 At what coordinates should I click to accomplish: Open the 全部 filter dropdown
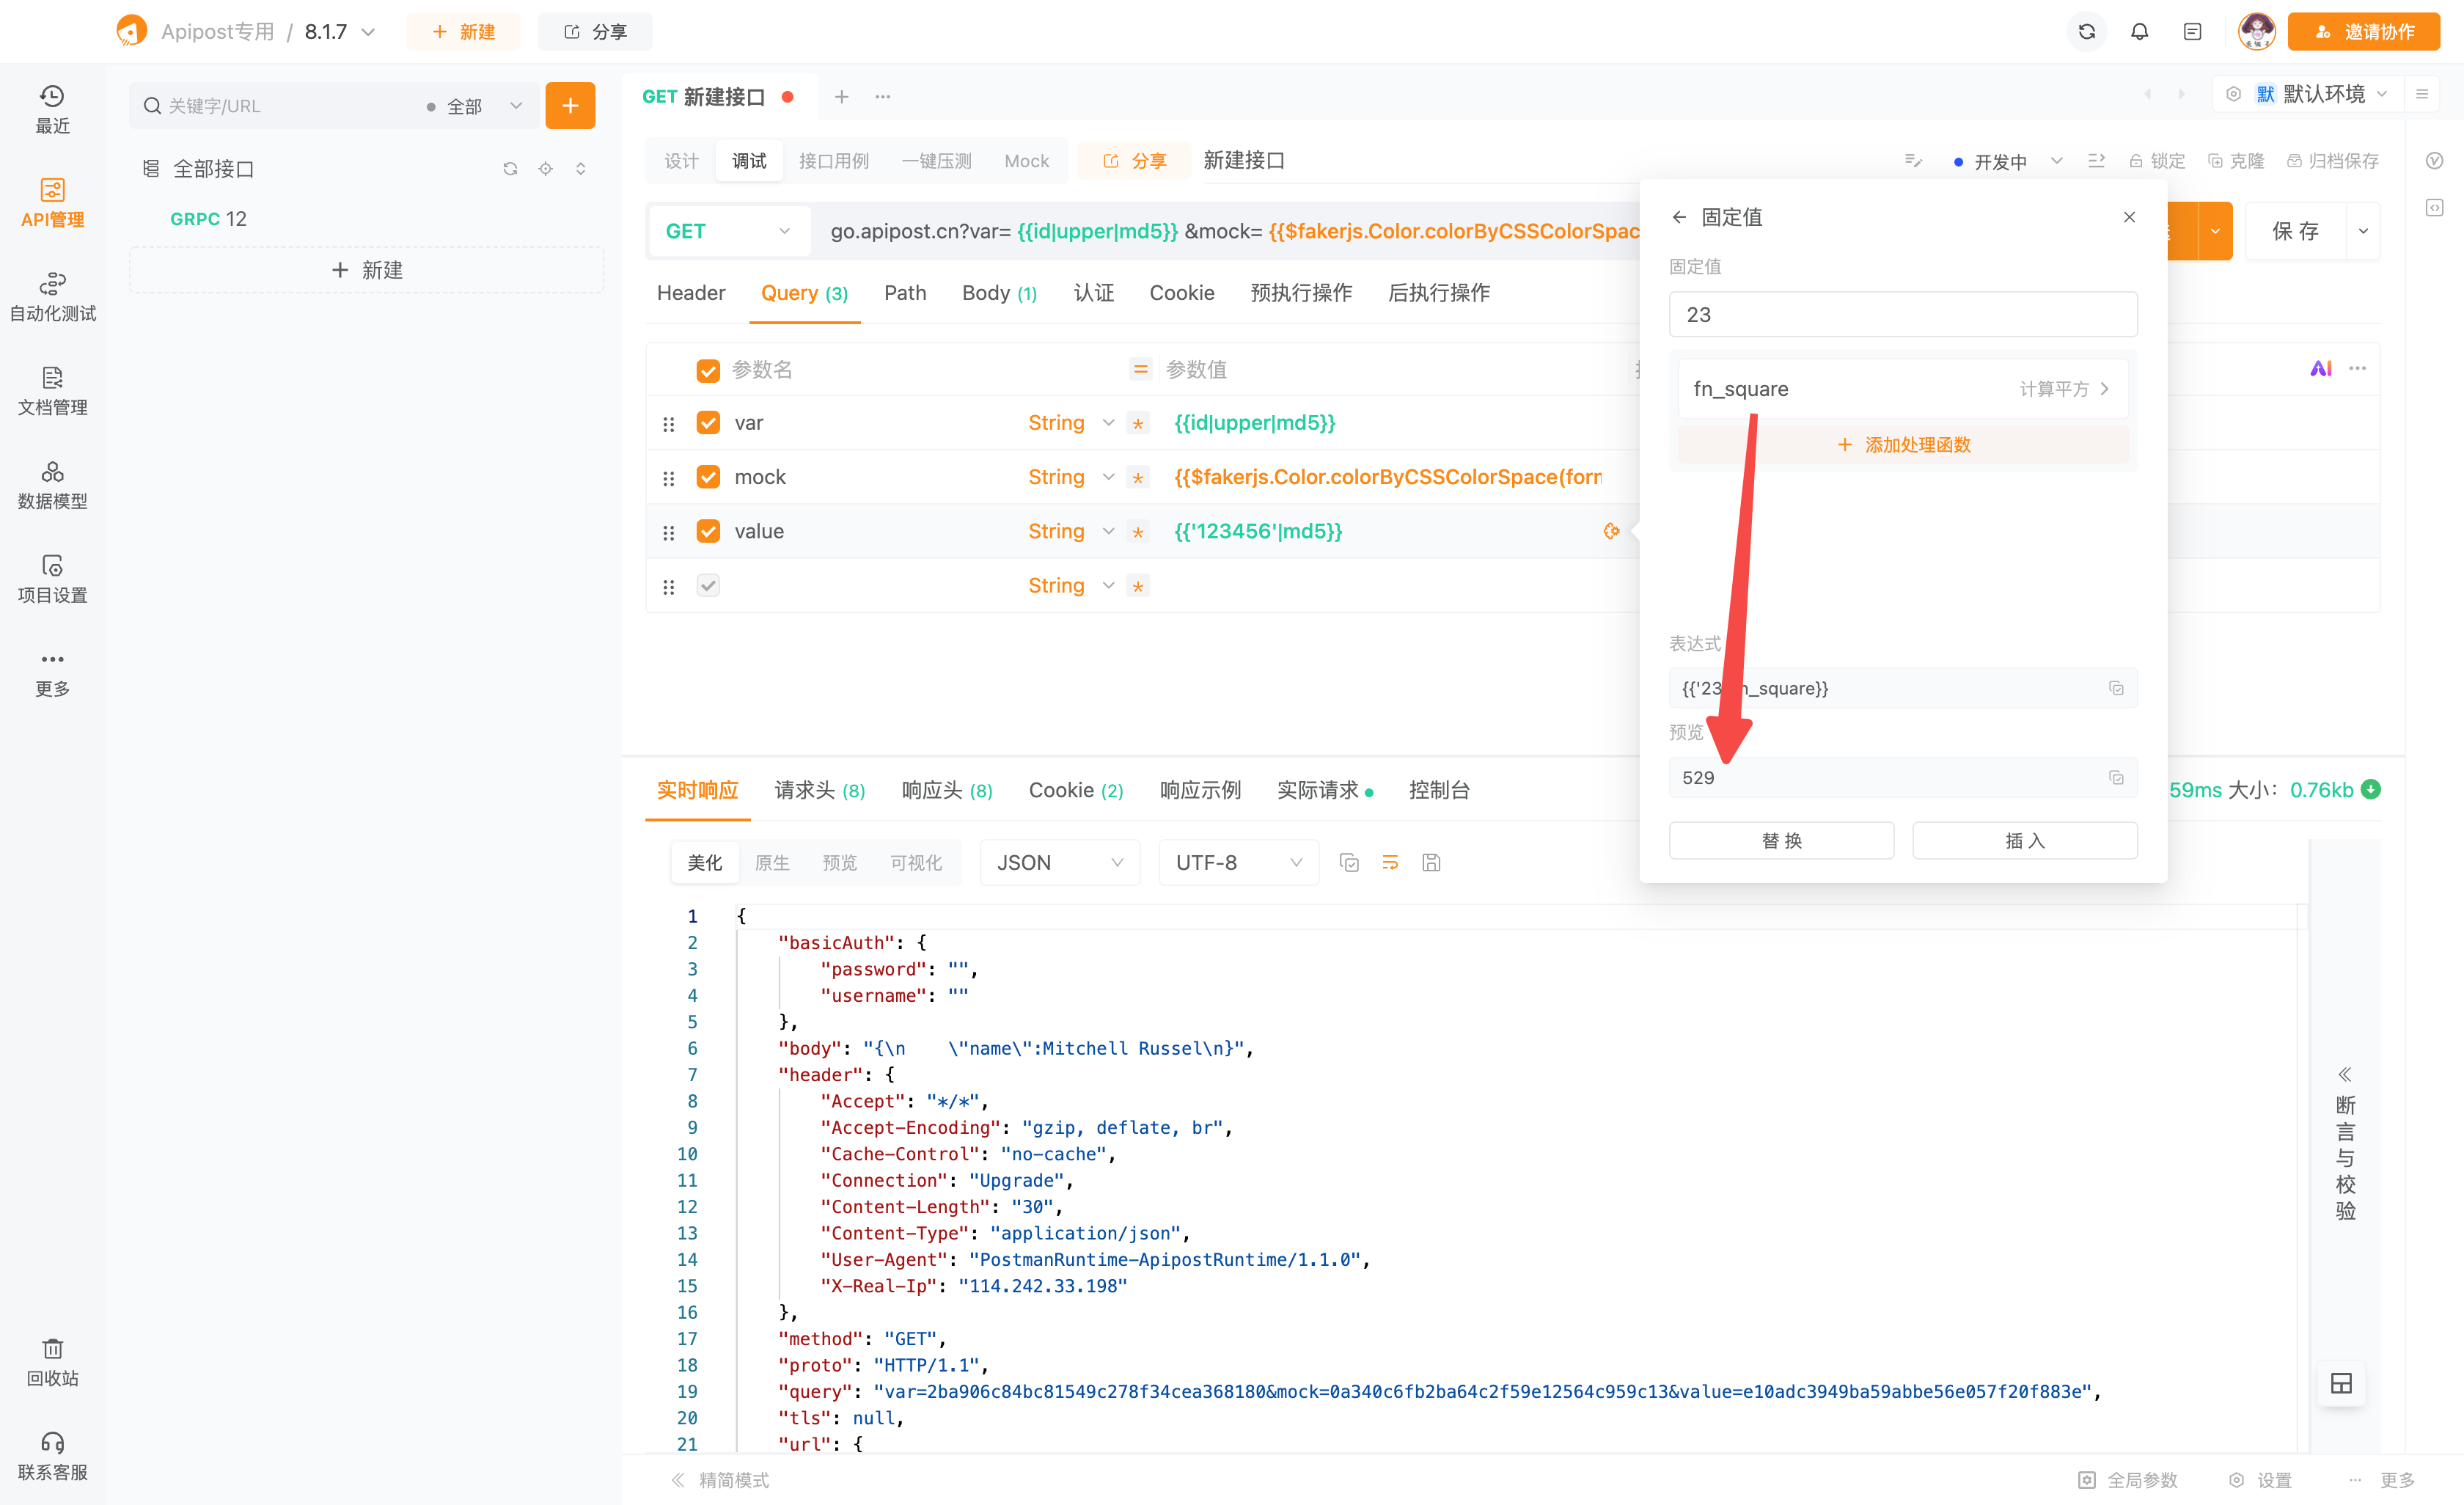coord(474,105)
